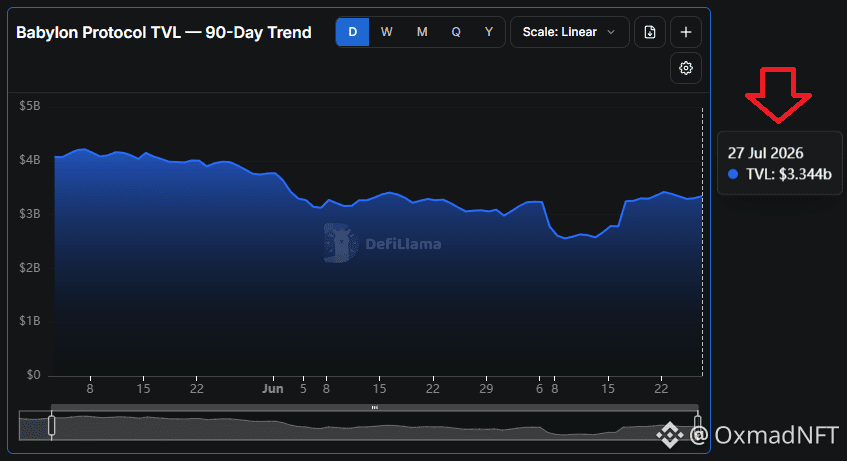Screen dimensions: 847x461
Task: Select the daily D interval toggle
Action: click(353, 32)
